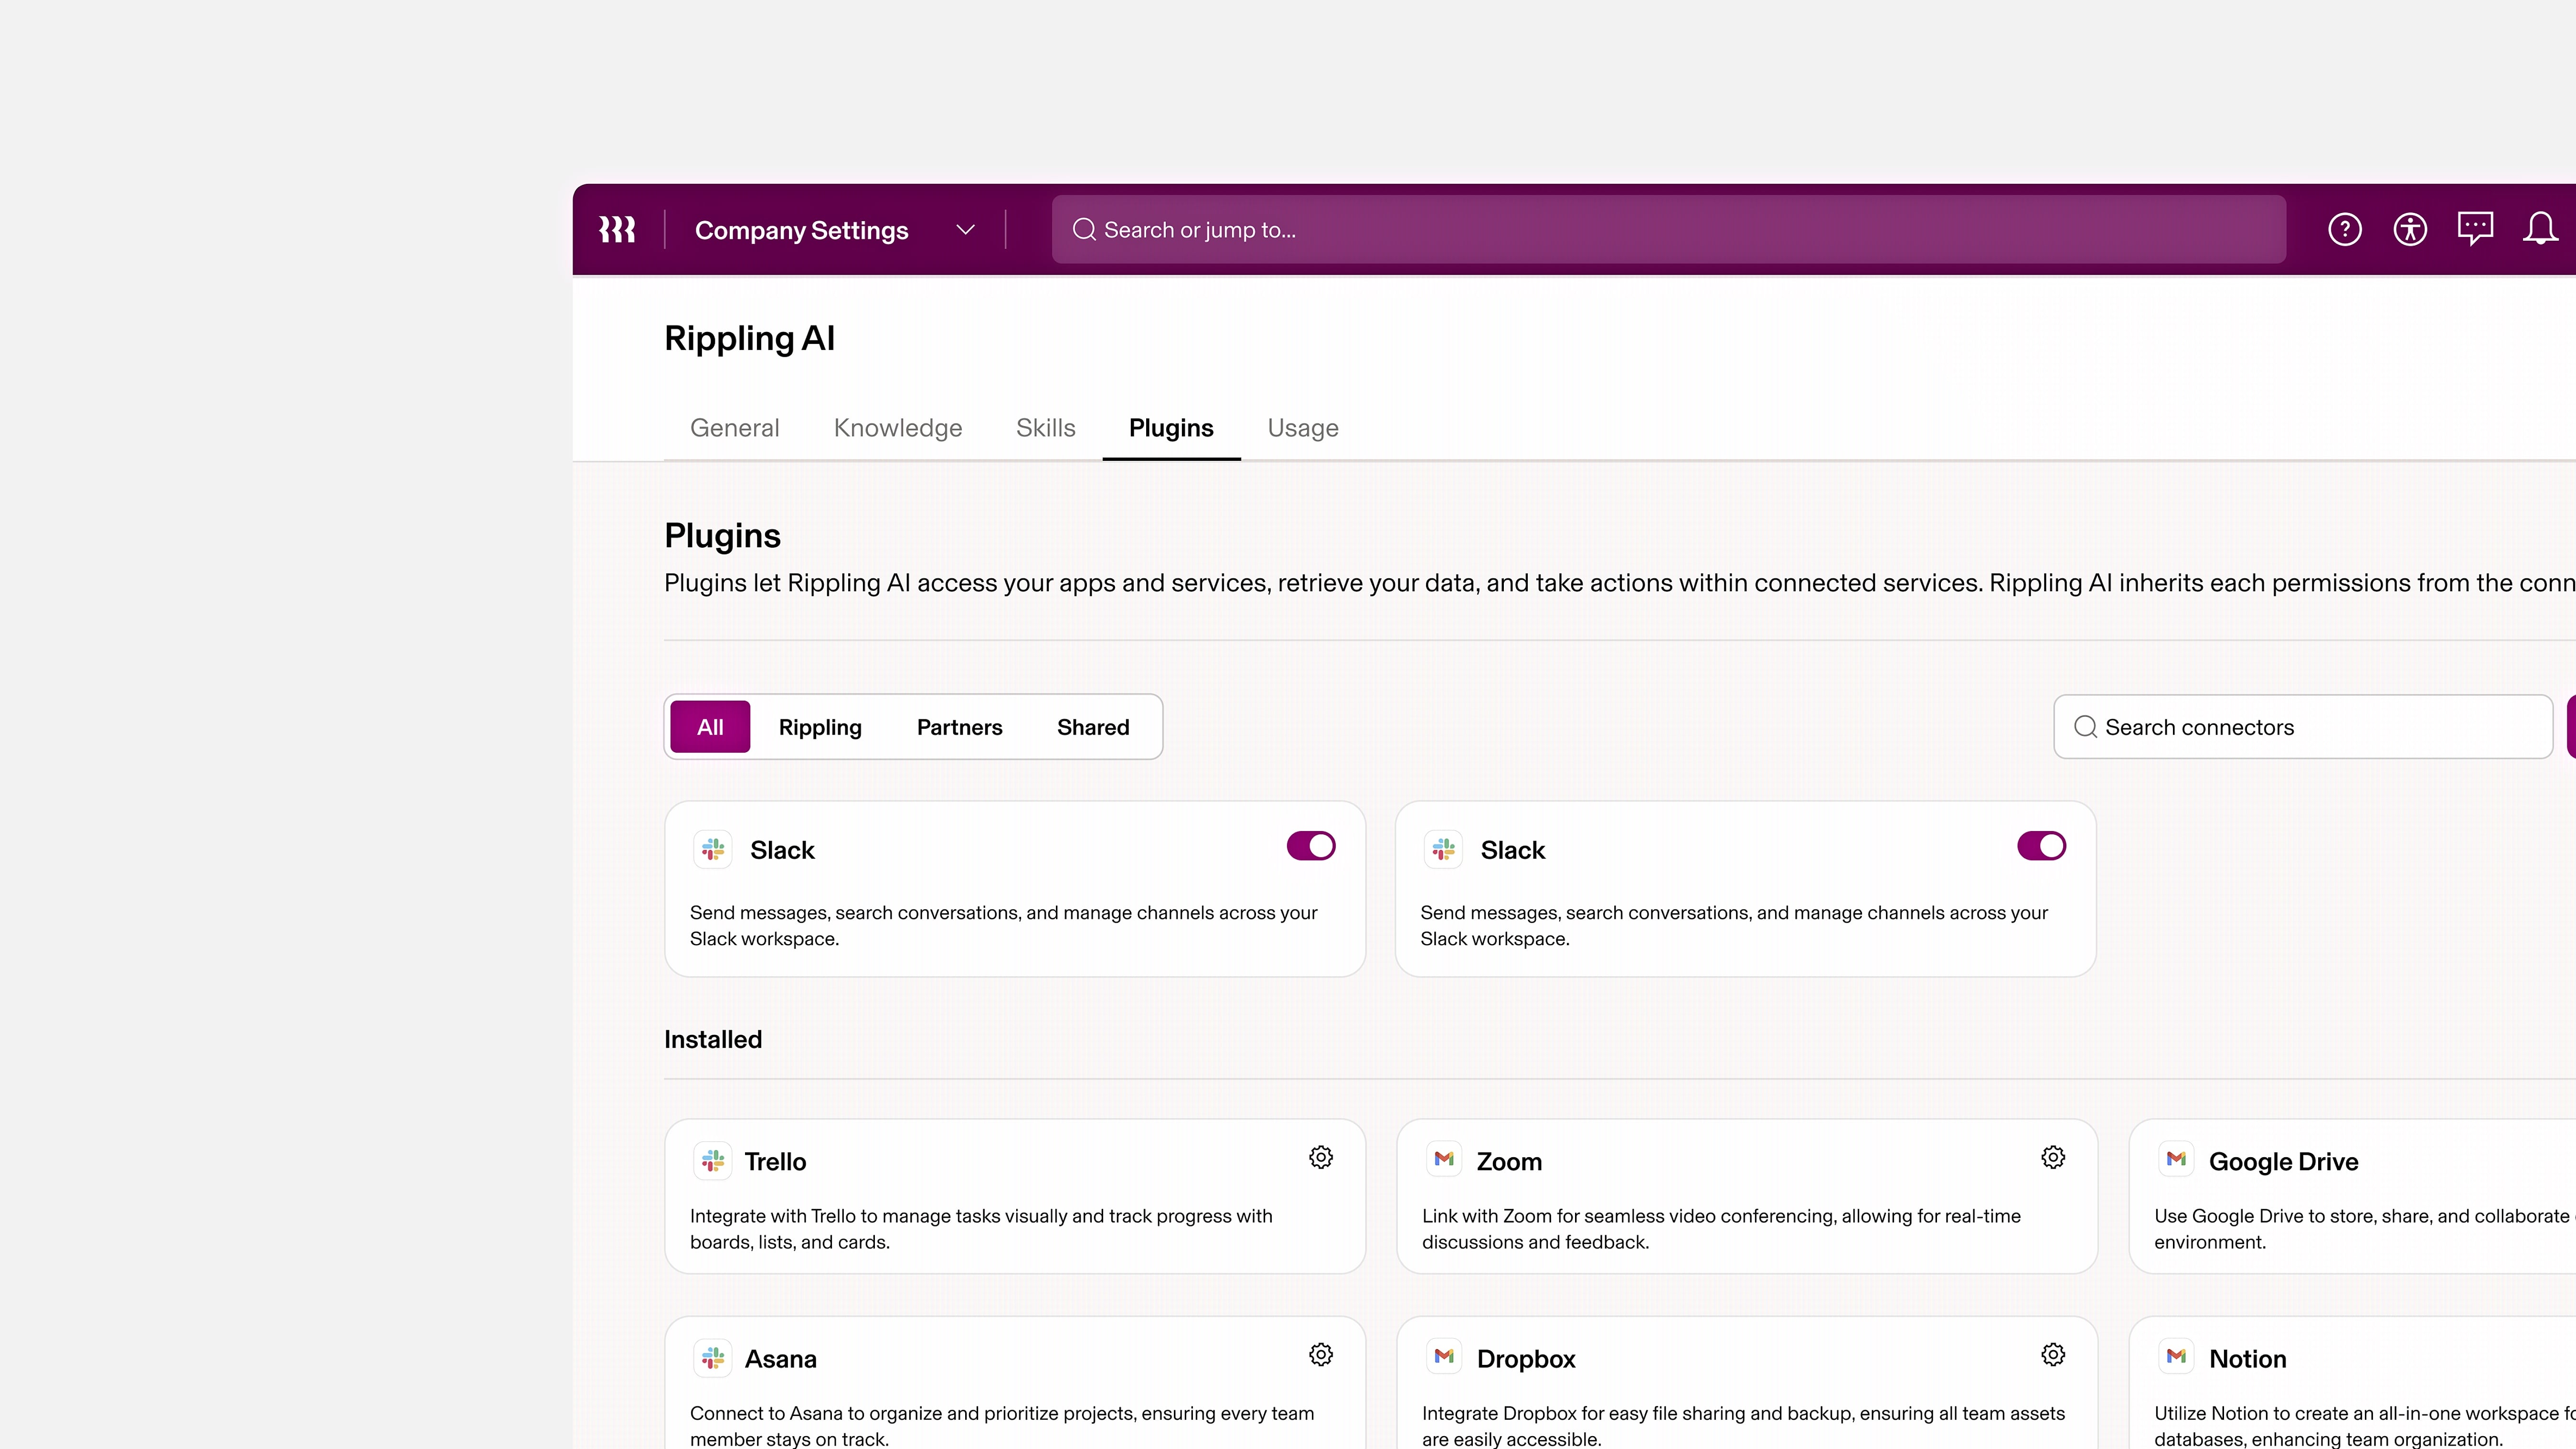Click the Company Settings title

point(801,230)
